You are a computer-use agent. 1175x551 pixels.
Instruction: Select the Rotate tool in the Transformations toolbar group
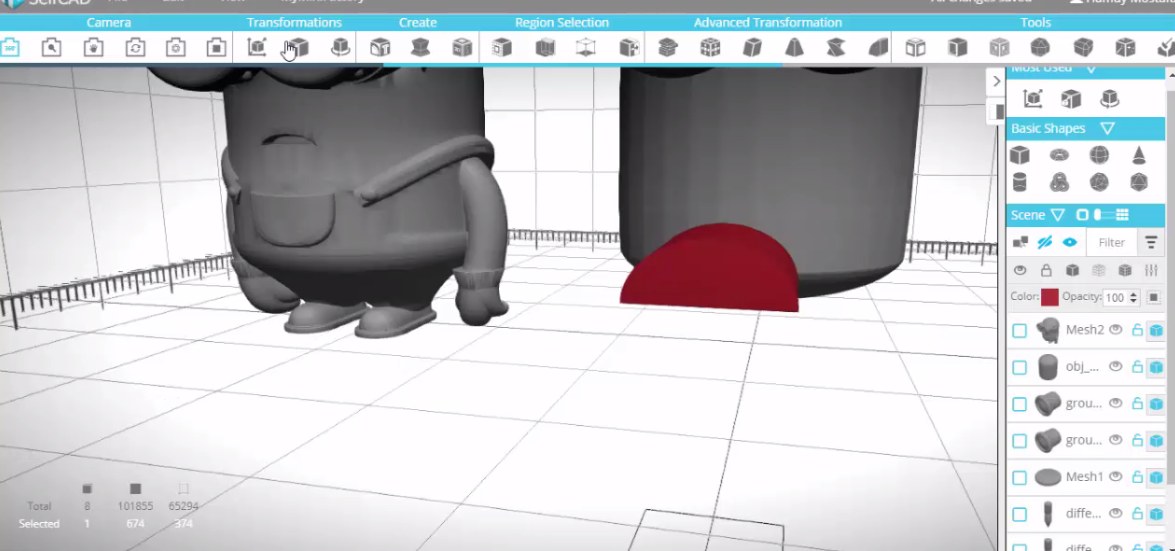point(340,48)
